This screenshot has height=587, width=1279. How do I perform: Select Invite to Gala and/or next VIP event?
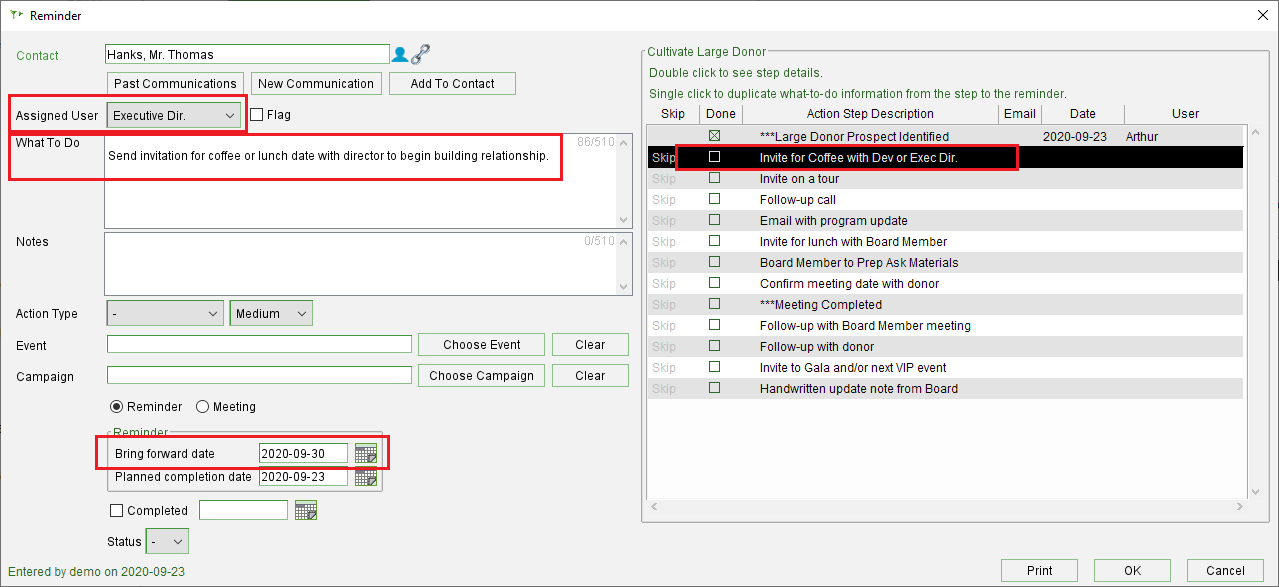[945, 367]
